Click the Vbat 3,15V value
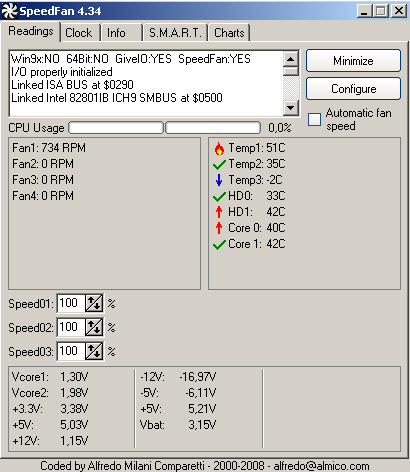 (x=202, y=425)
